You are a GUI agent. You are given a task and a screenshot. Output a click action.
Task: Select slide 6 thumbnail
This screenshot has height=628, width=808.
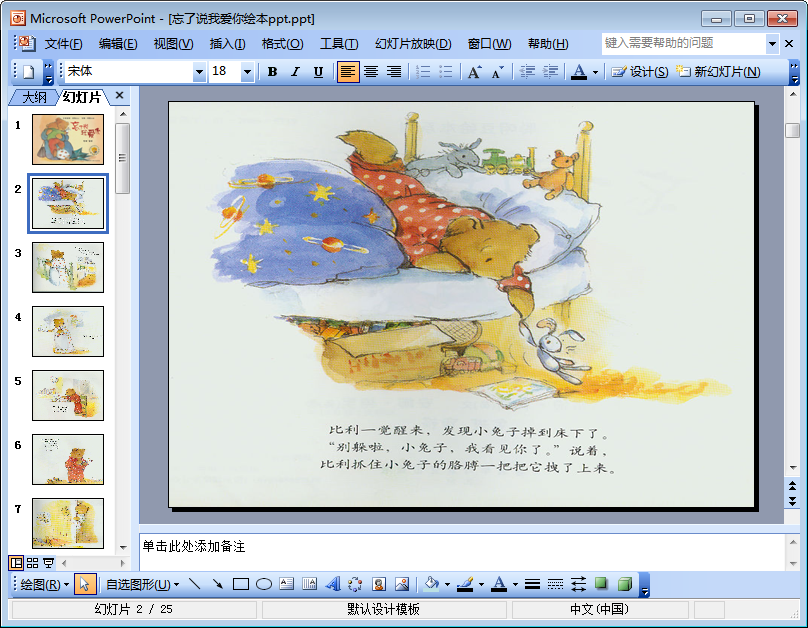(x=68, y=459)
